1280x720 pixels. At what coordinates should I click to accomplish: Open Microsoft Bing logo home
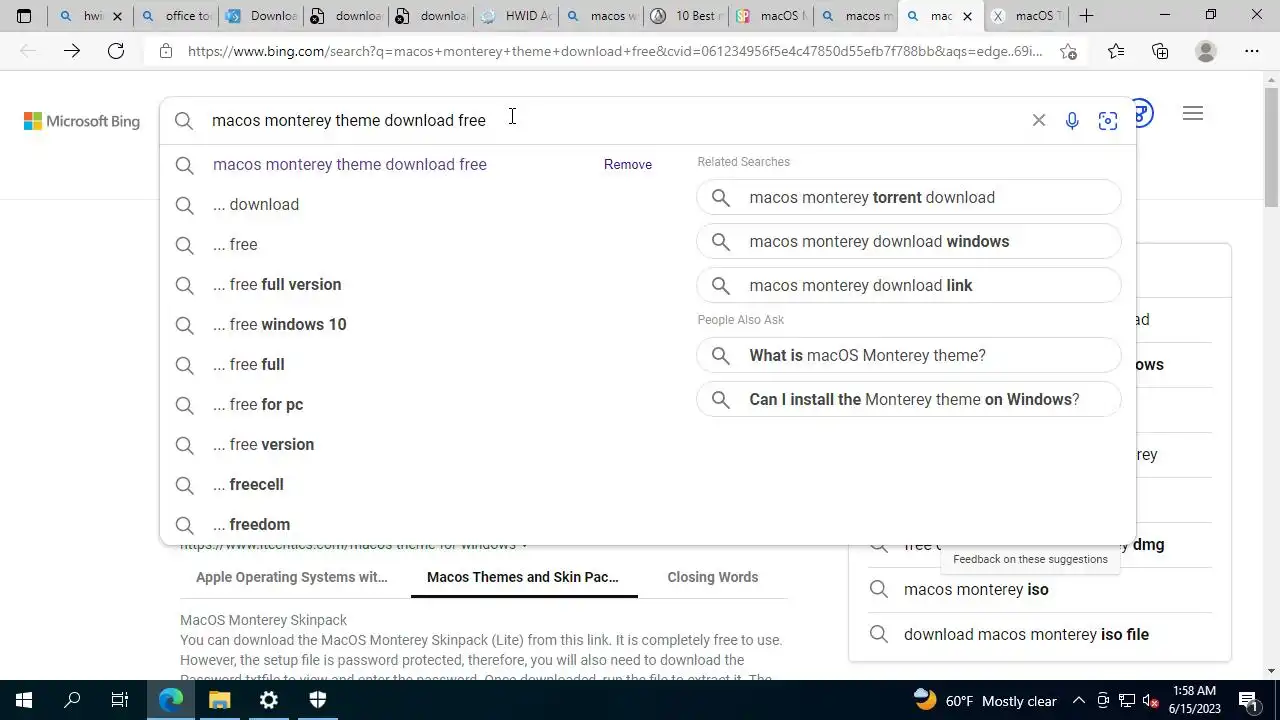coord(82,121)
